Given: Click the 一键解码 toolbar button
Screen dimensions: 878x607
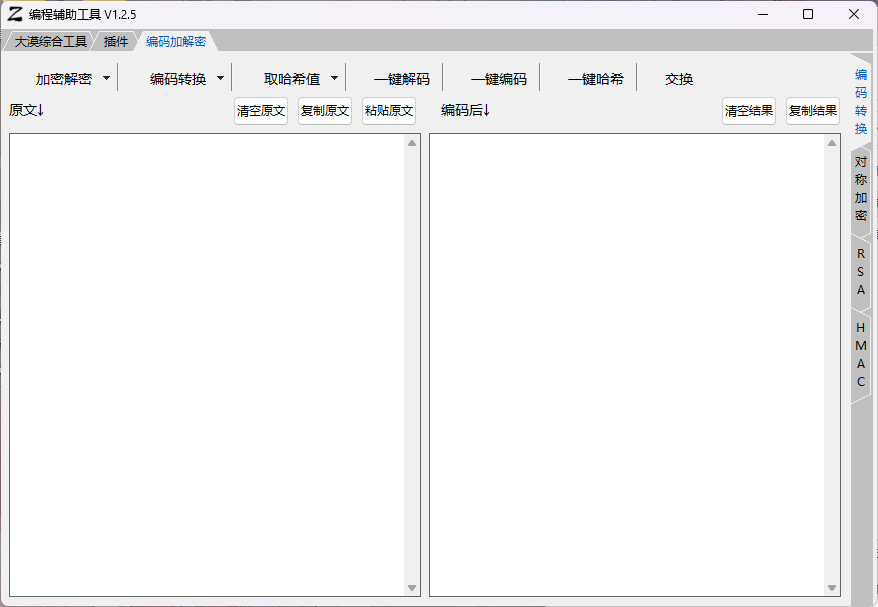Looking at the screenshot, I should coord(401,79).
